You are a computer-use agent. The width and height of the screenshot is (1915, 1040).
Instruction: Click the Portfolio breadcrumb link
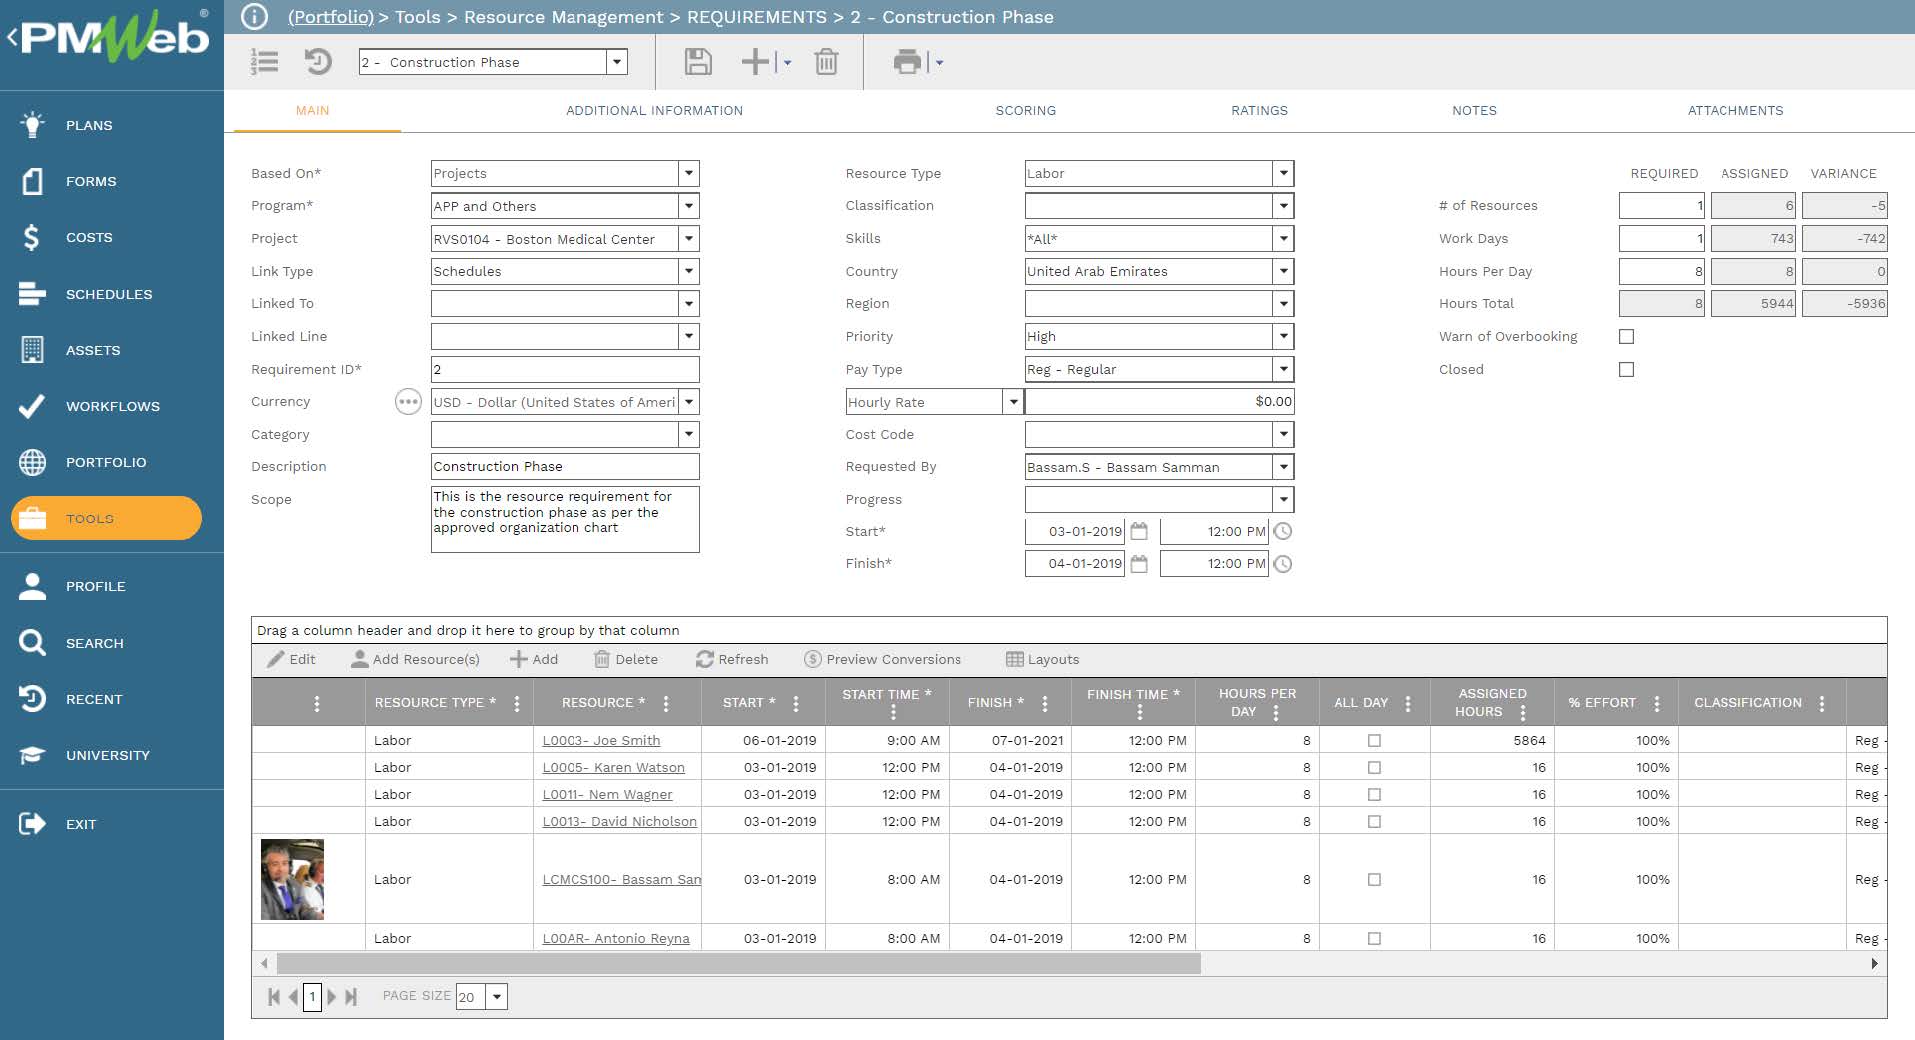(x=331, y=17)
